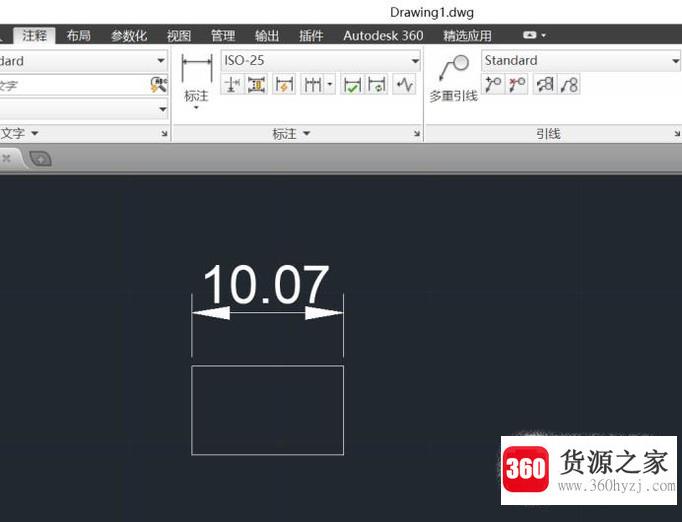The width and height of the screenshot is (682, 522).
Task: Close the current drawing file tab
Action: coord(6,158)
